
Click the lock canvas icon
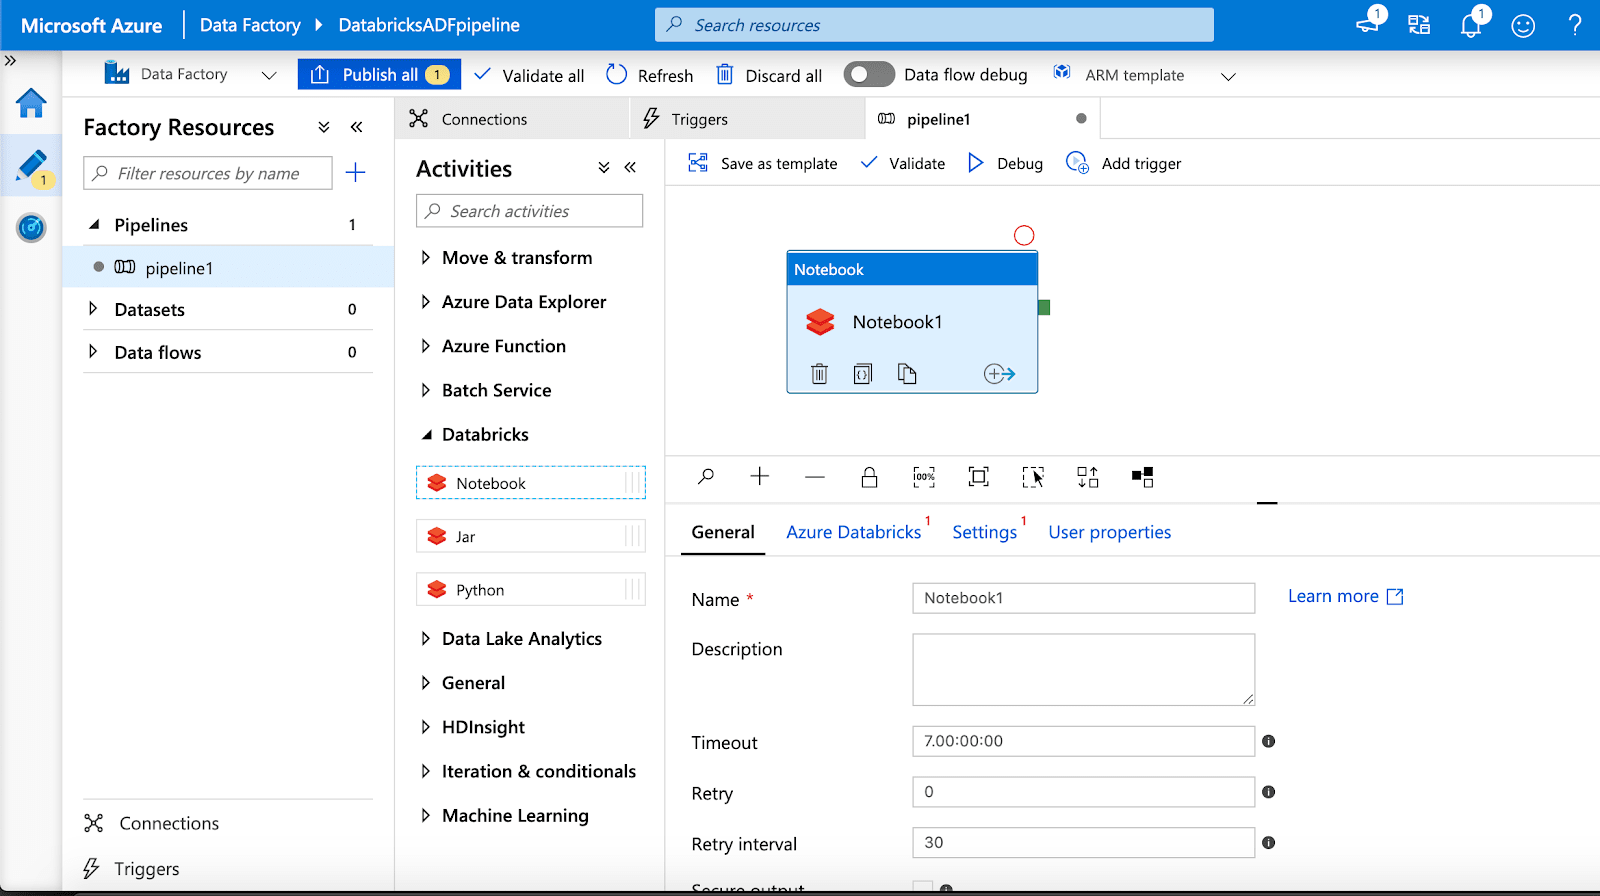tap(869, 477)
